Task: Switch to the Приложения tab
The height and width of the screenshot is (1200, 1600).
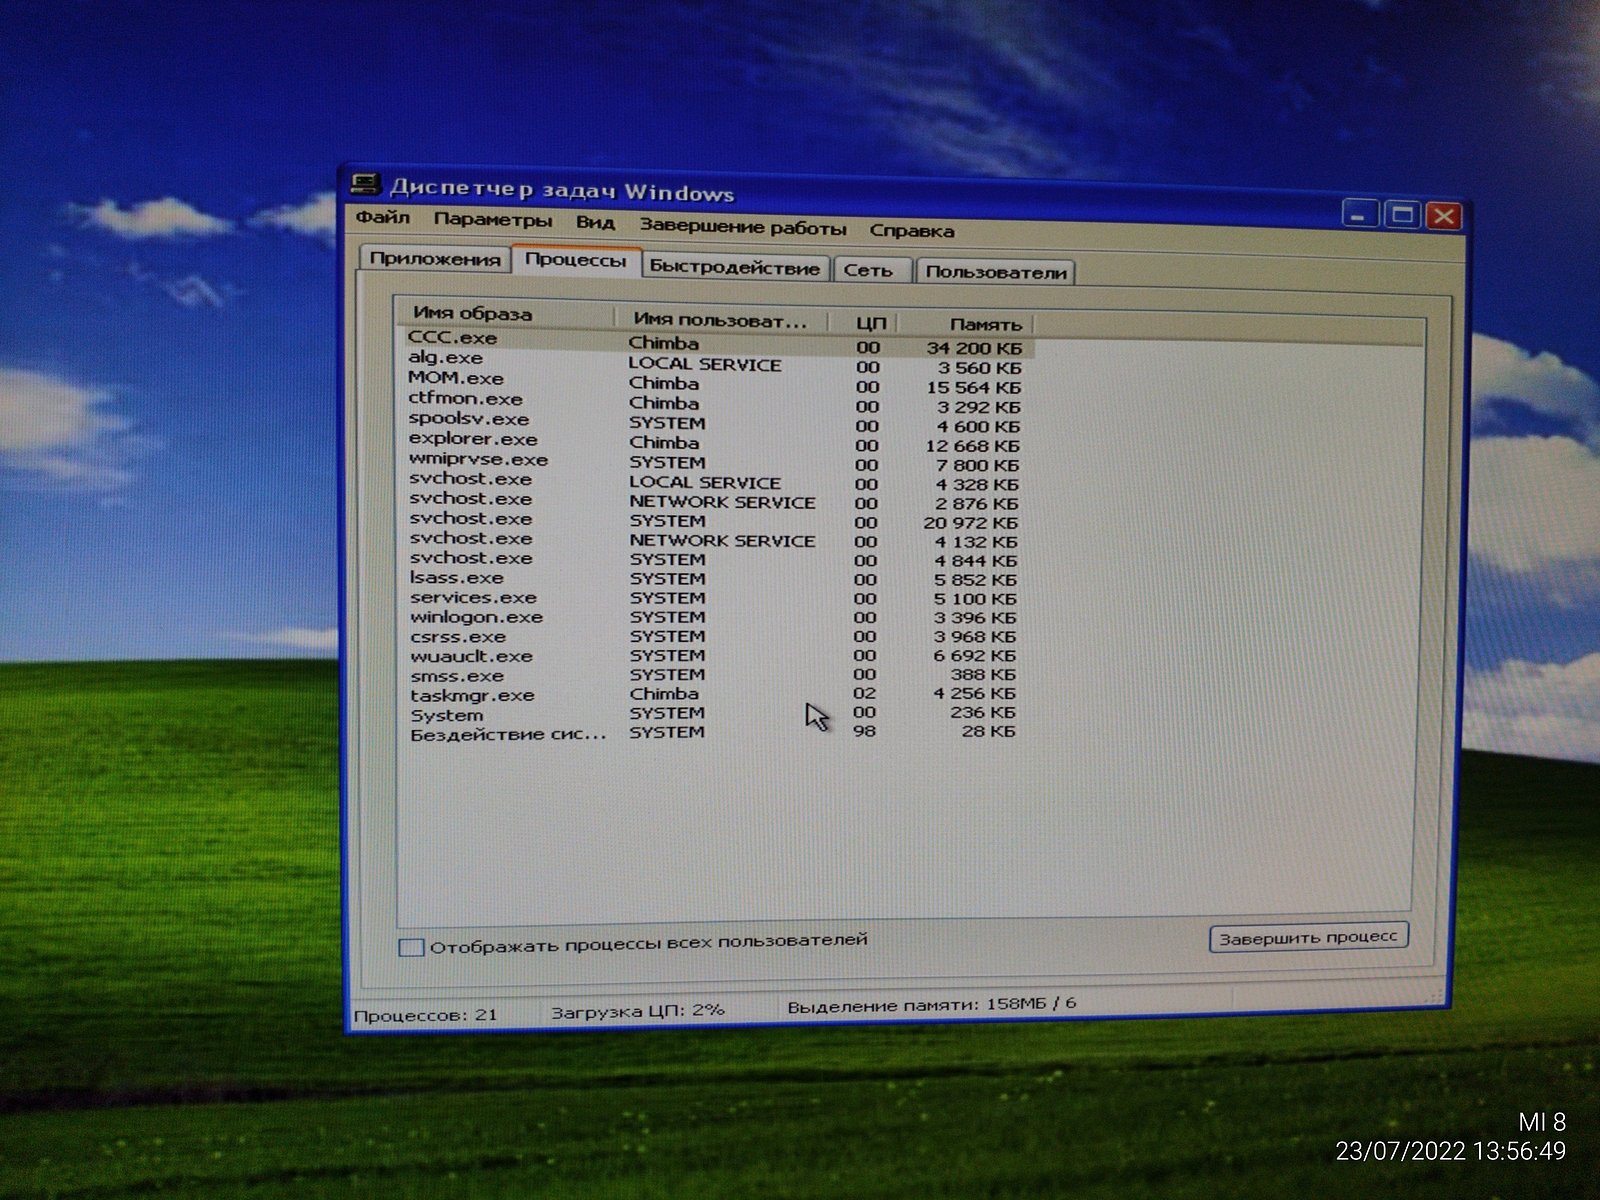Action: [435, 258]
